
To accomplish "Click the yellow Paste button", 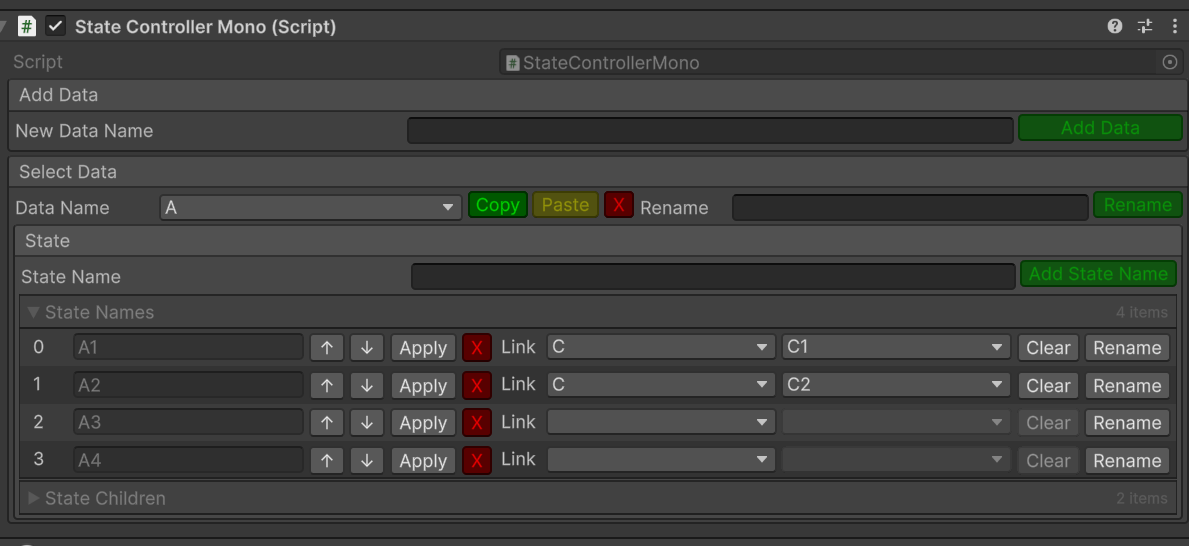I will 566,205.
